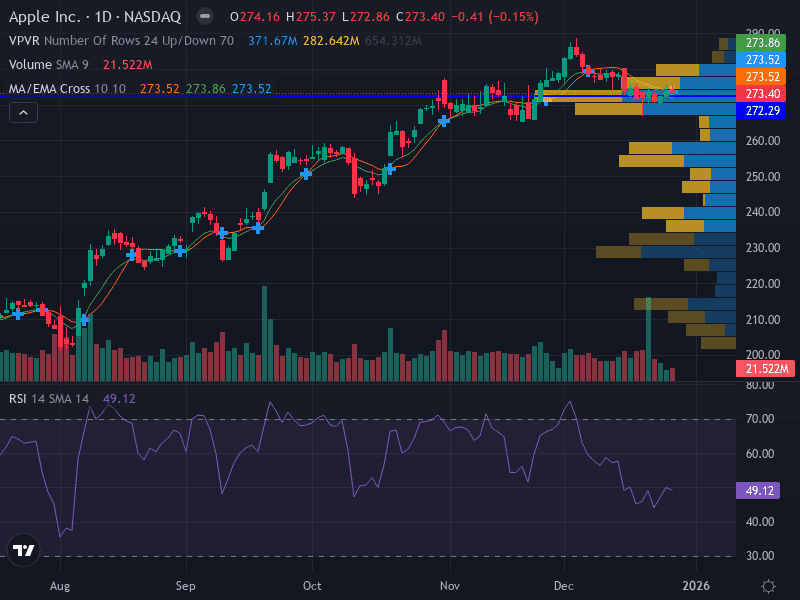Click the gray status pill next to NASDAQ
800x600 pixels.
[x=205, y=17]
